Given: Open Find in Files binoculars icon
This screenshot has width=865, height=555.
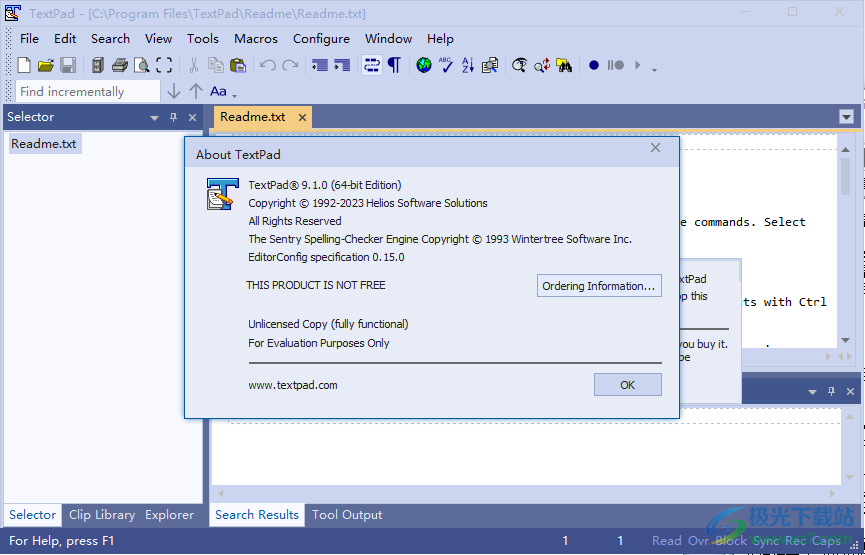Looking at the screenshot, I should (x=564, y=65).
